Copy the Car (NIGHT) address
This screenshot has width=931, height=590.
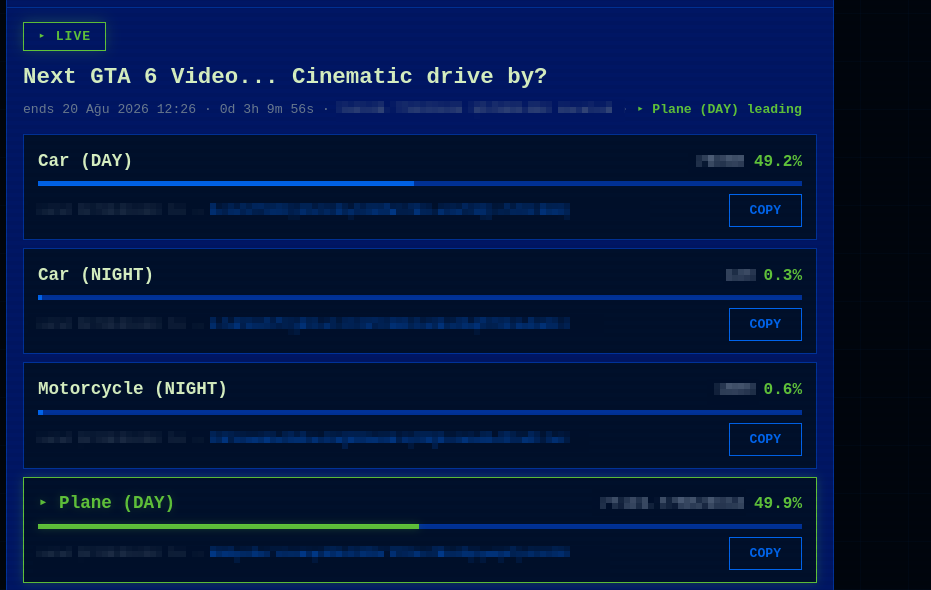pos(765,324)
